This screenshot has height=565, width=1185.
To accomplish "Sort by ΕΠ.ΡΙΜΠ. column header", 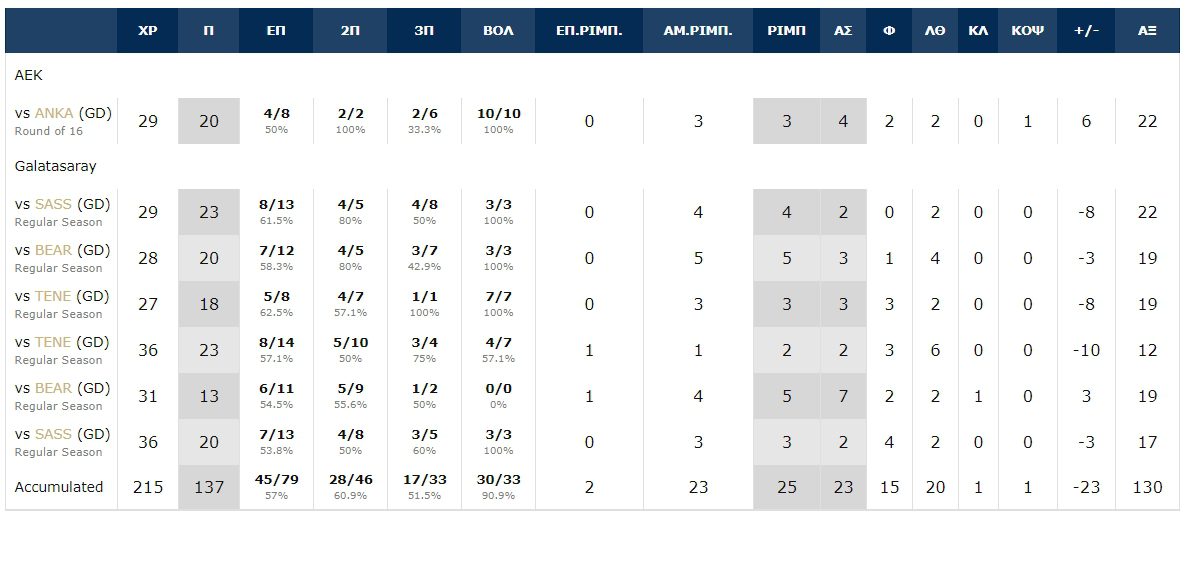I will pos(589,31).
